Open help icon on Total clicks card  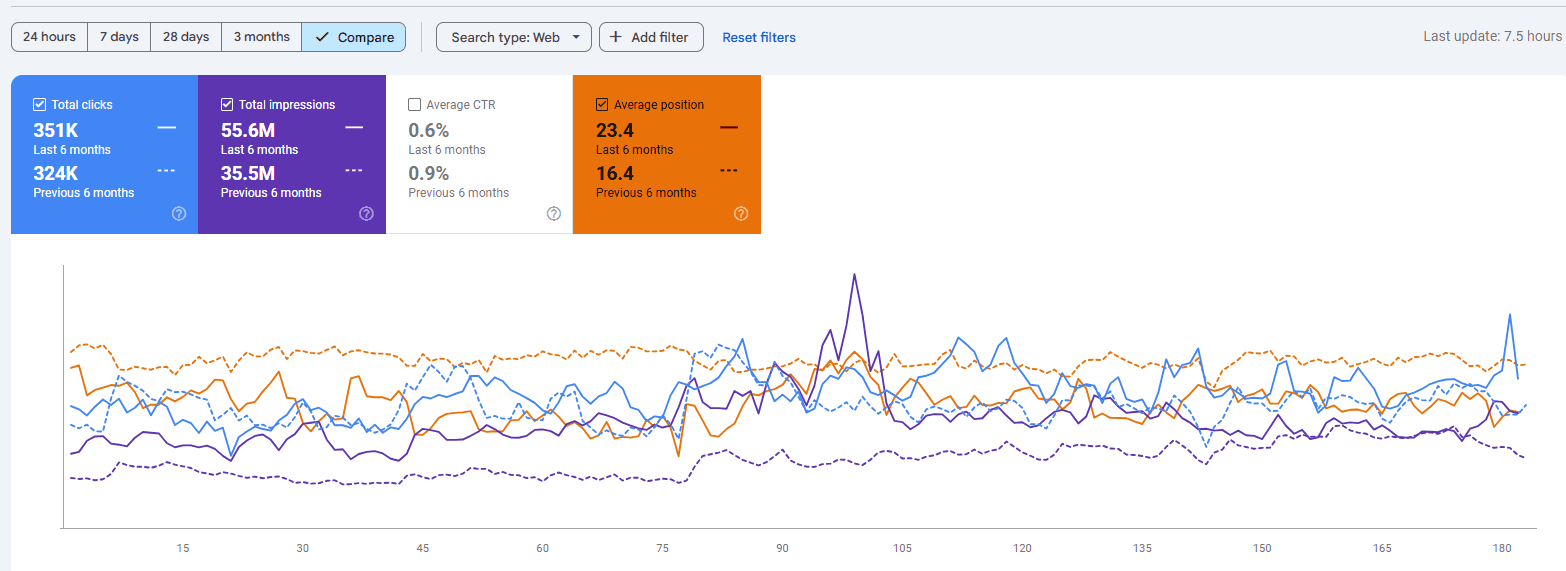point(179,213)
